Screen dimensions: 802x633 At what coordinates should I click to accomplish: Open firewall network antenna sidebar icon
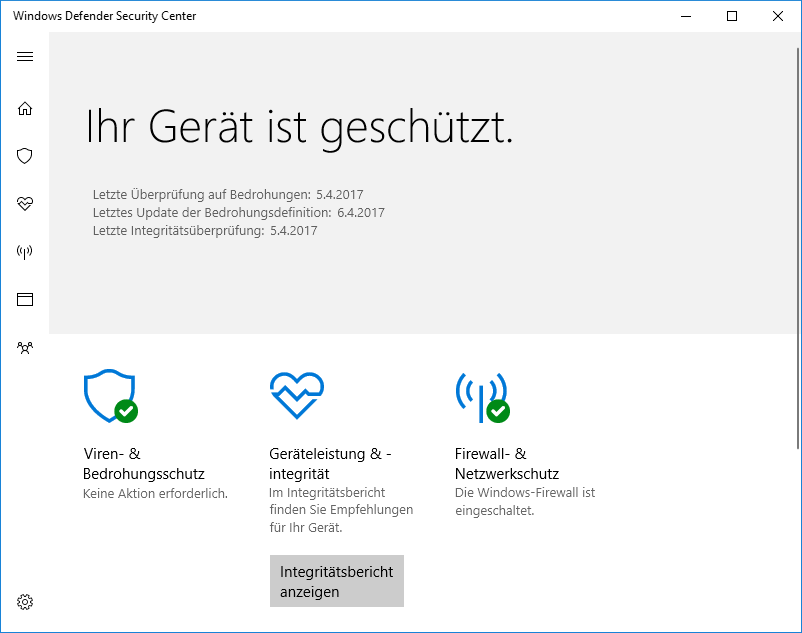click(x=25, y=252)
